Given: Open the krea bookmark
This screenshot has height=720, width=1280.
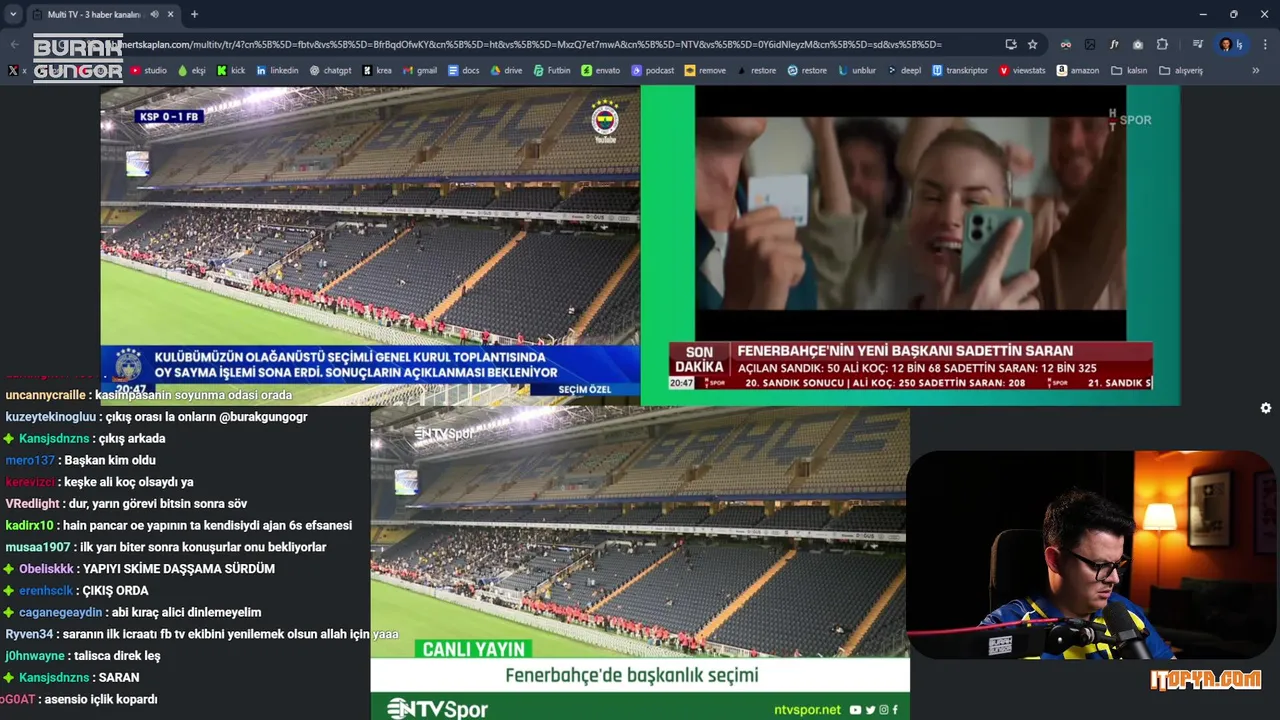Looking at the screenshot, I should point(377,71).
